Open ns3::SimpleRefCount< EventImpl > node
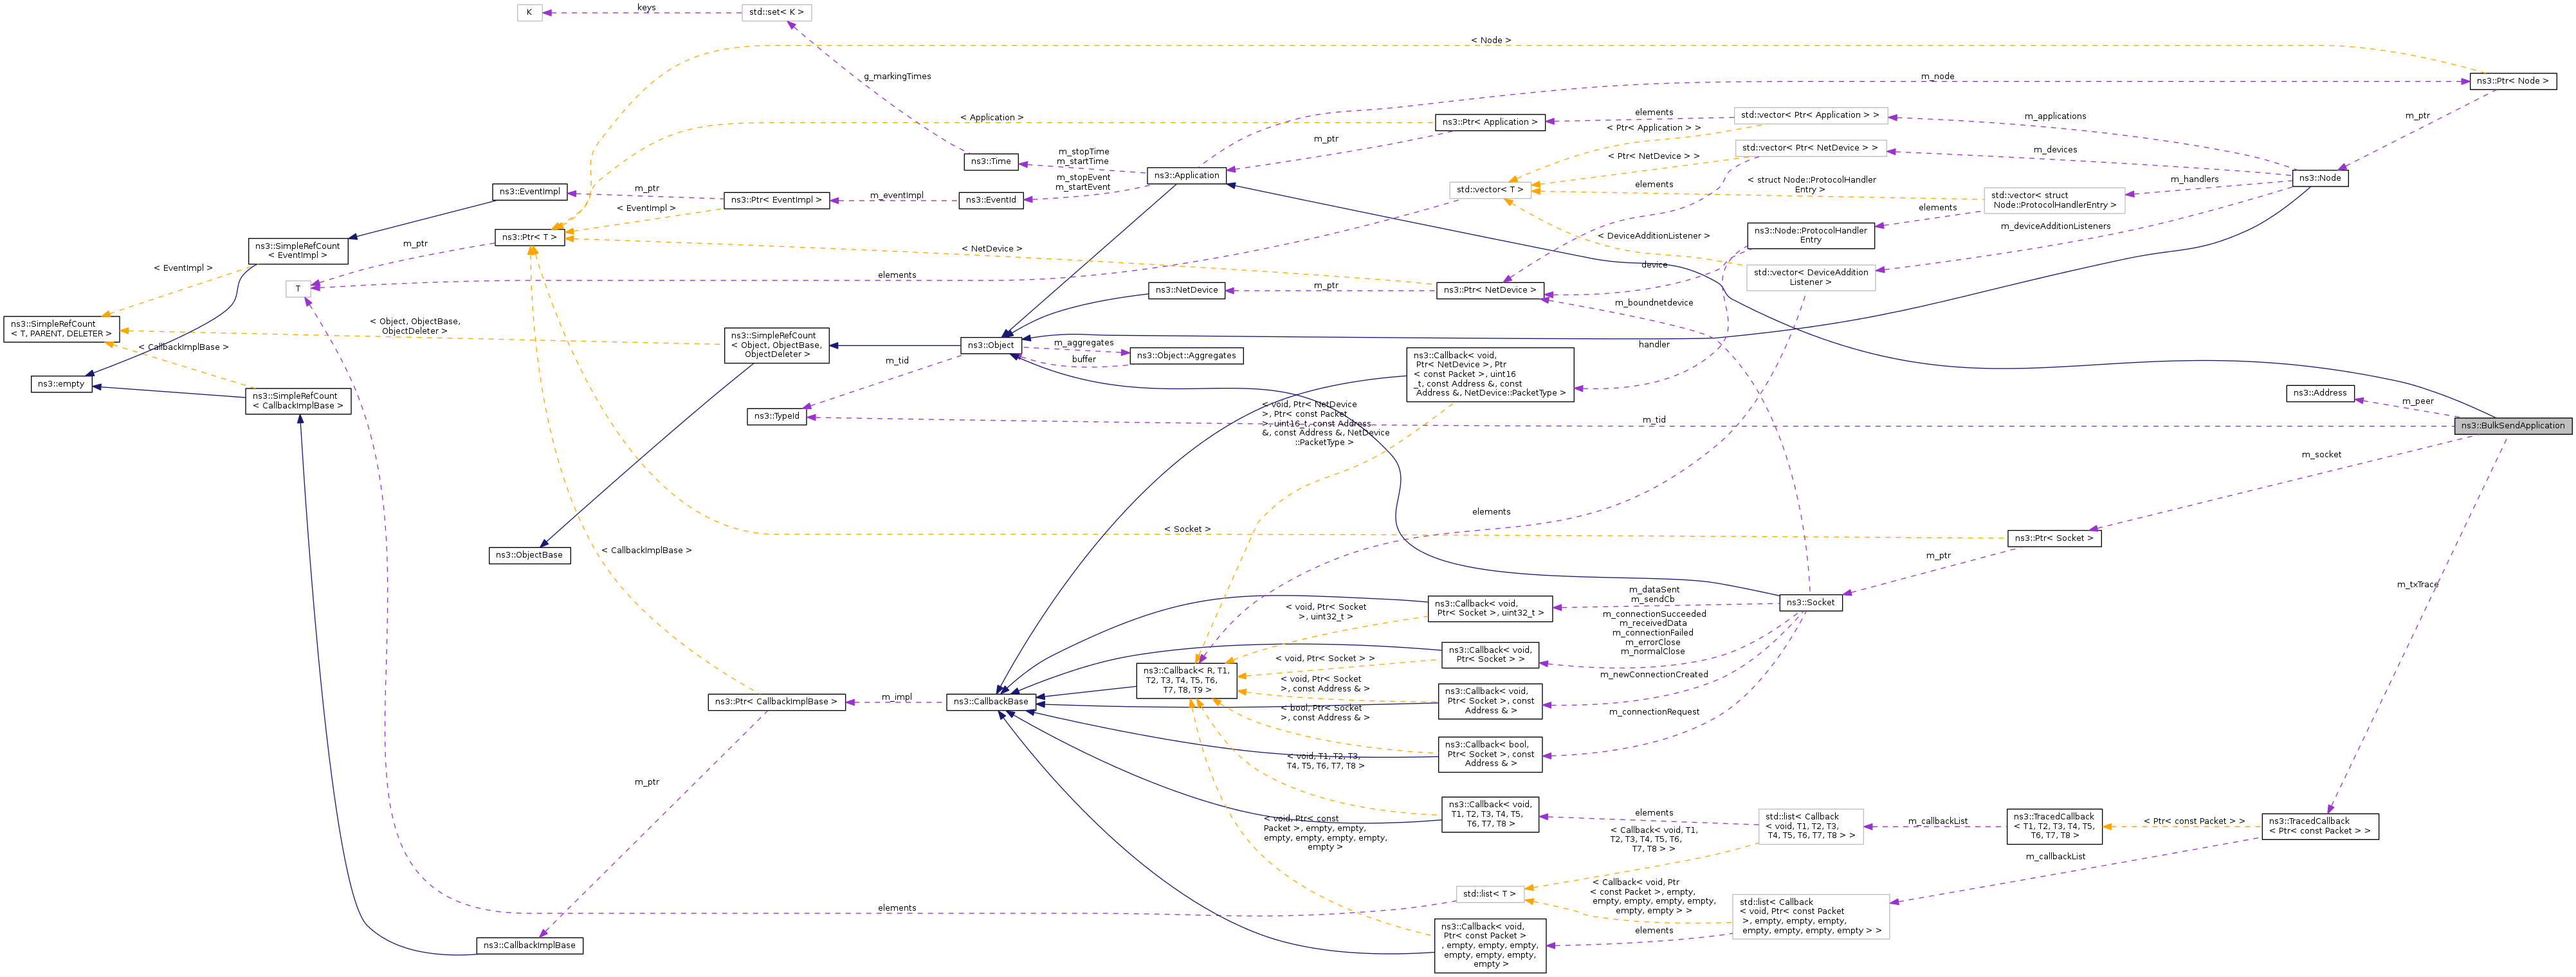This screenshot has width=2576, height=977. [298, 251]
